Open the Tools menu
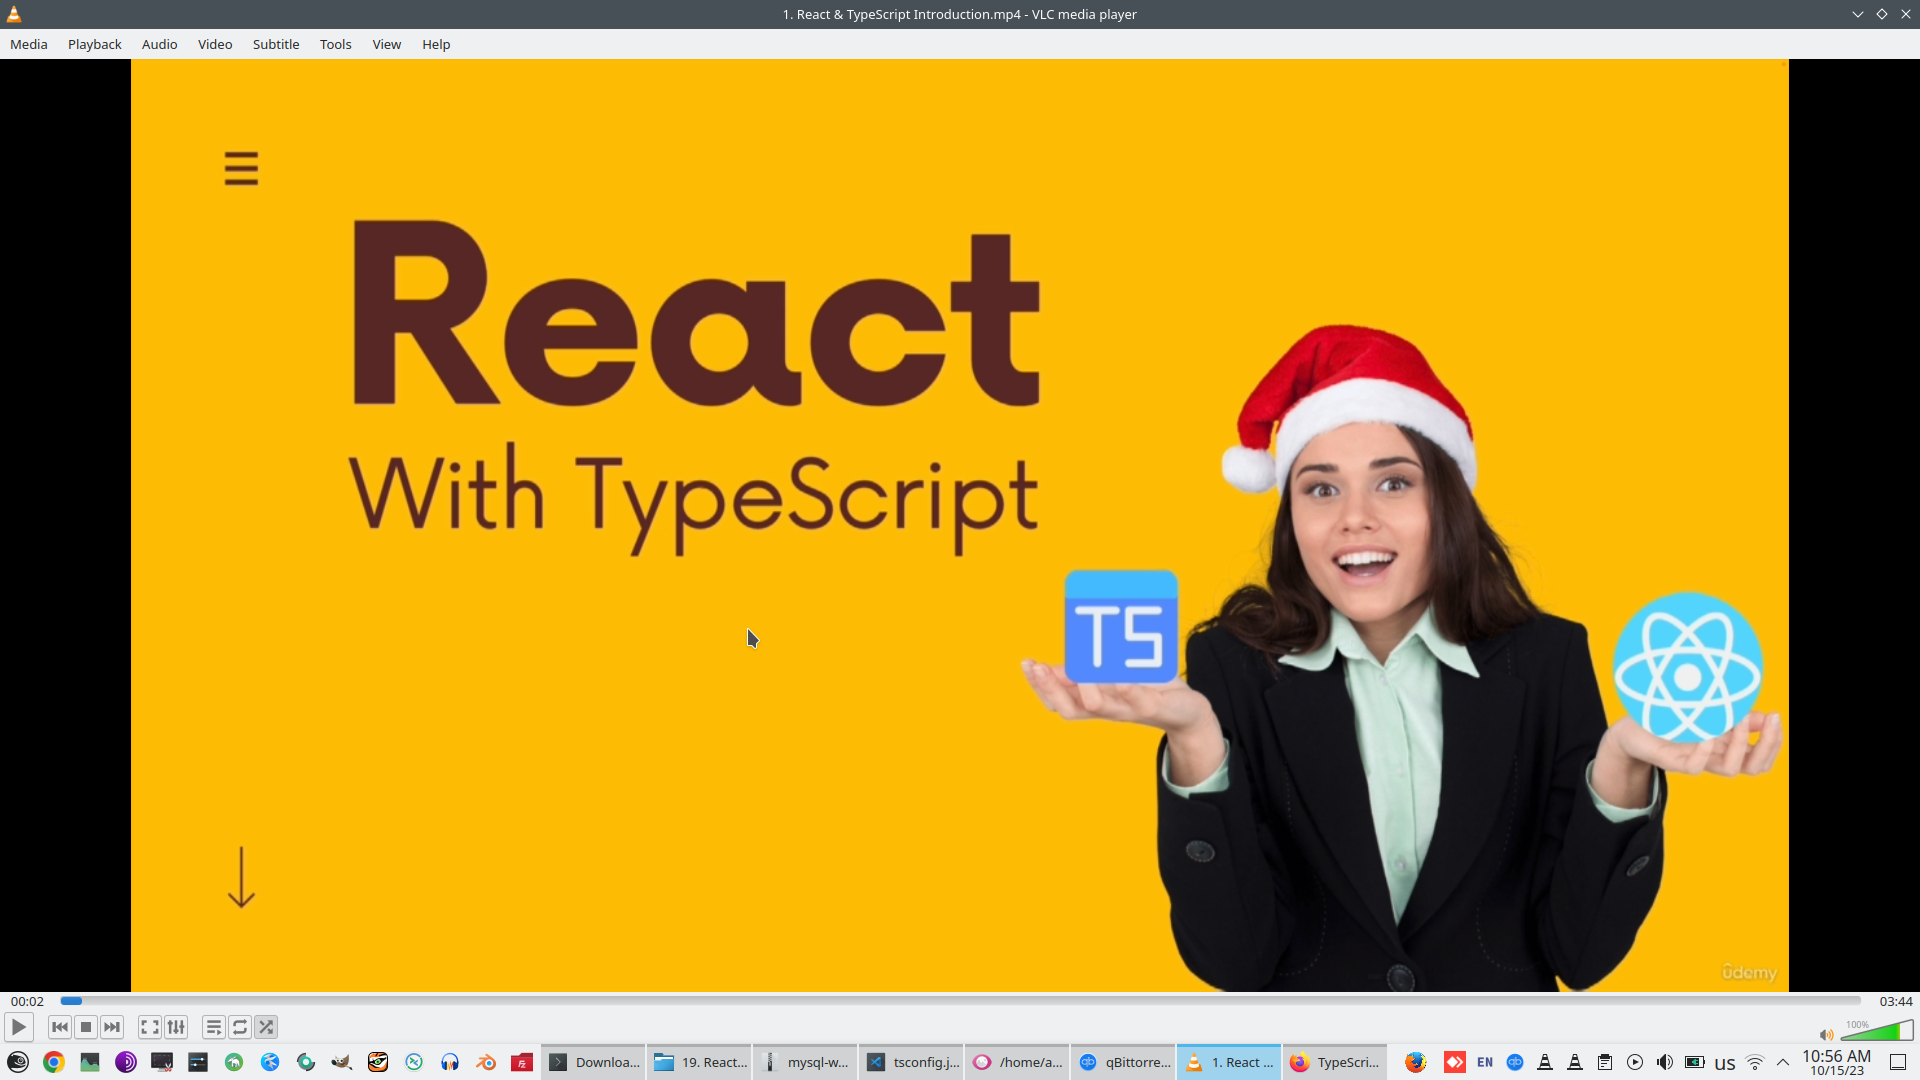Screen dimensions: 1920x1080 click(x=335, y=44)
